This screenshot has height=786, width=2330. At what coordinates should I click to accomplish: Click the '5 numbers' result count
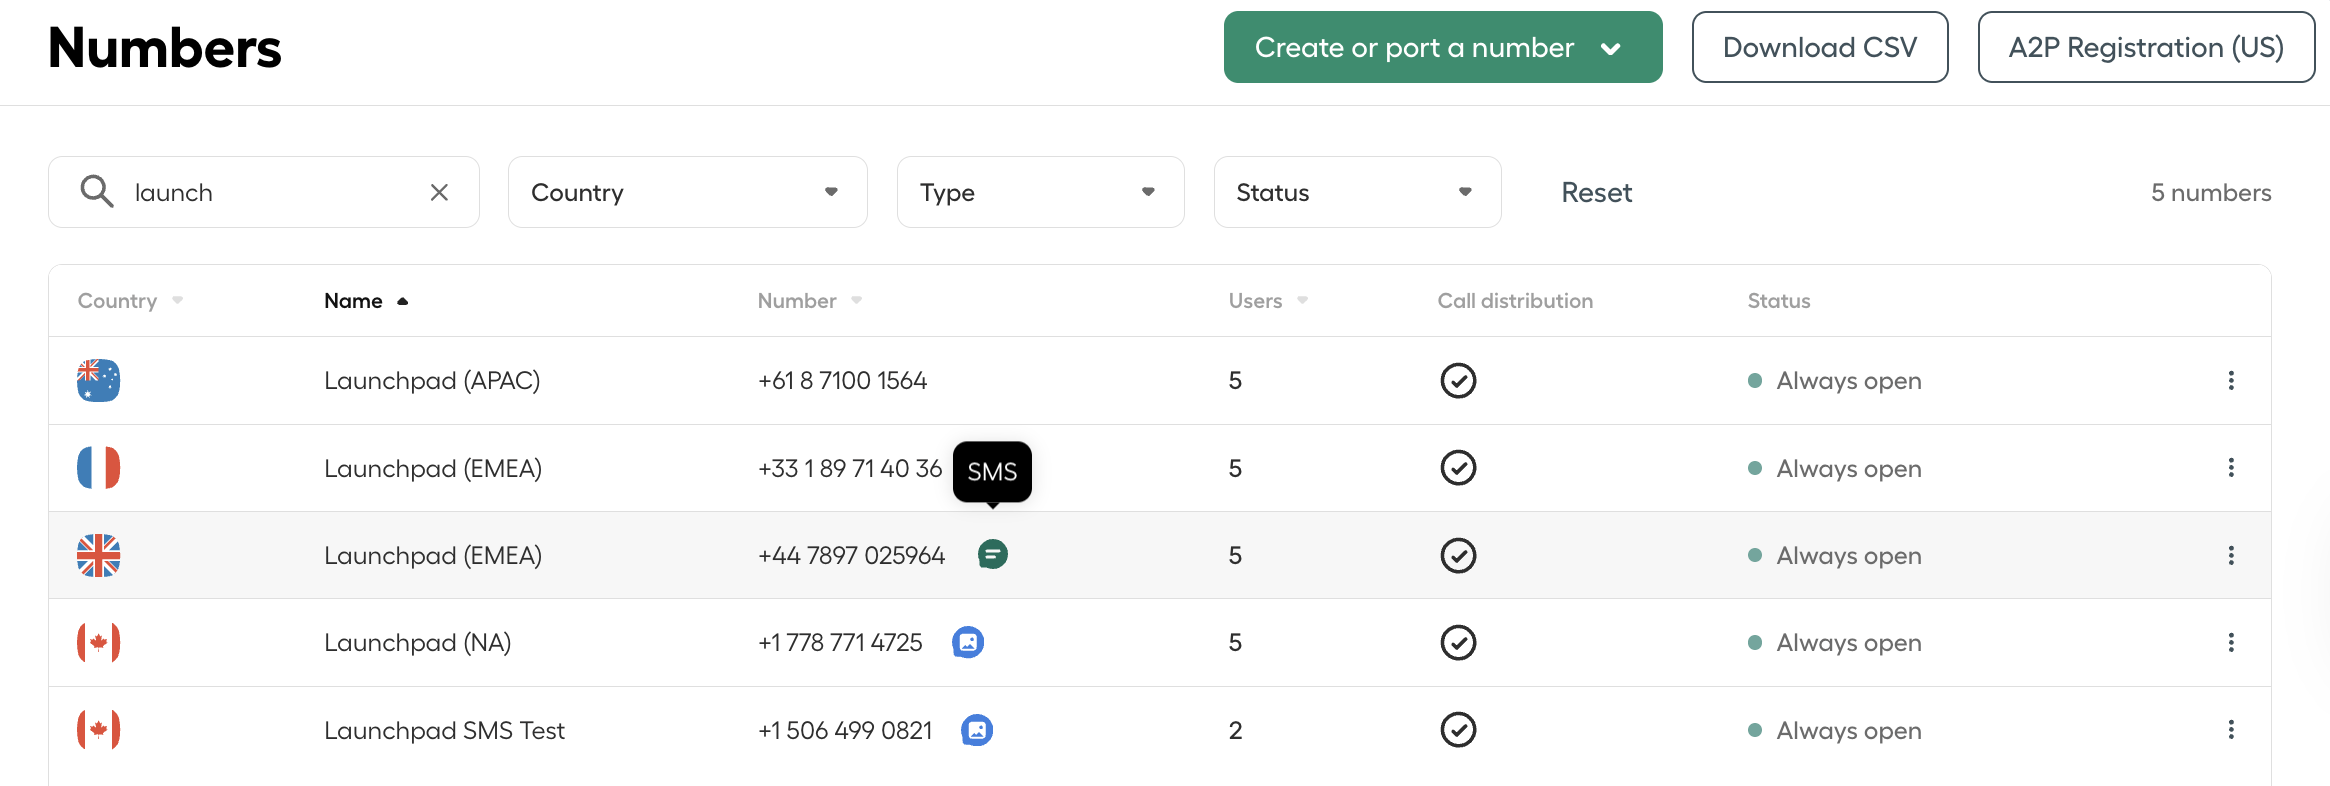(2211, 192)
